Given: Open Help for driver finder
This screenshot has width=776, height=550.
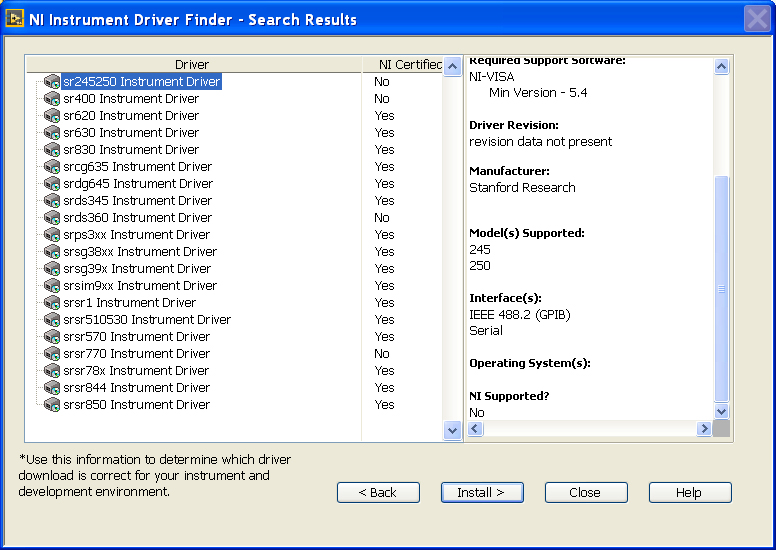Looking at the screenshot, I should [x=690, y=492].
